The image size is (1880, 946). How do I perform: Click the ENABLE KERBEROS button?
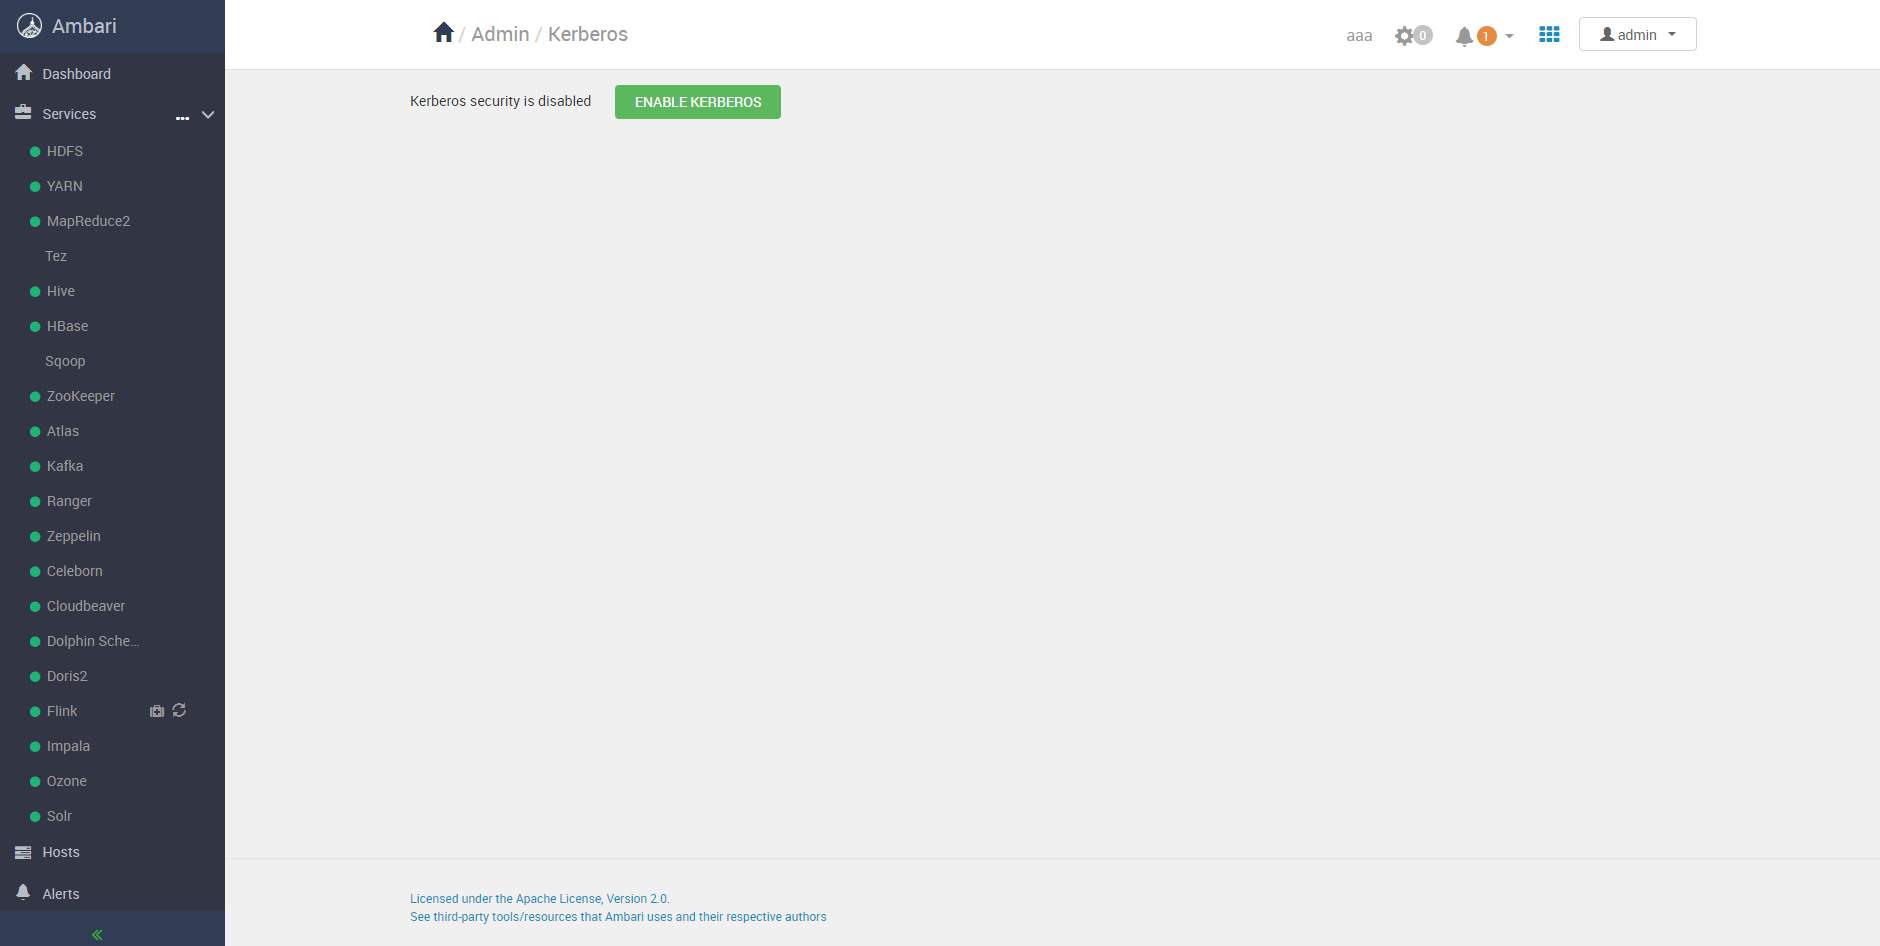pos(698,102)
